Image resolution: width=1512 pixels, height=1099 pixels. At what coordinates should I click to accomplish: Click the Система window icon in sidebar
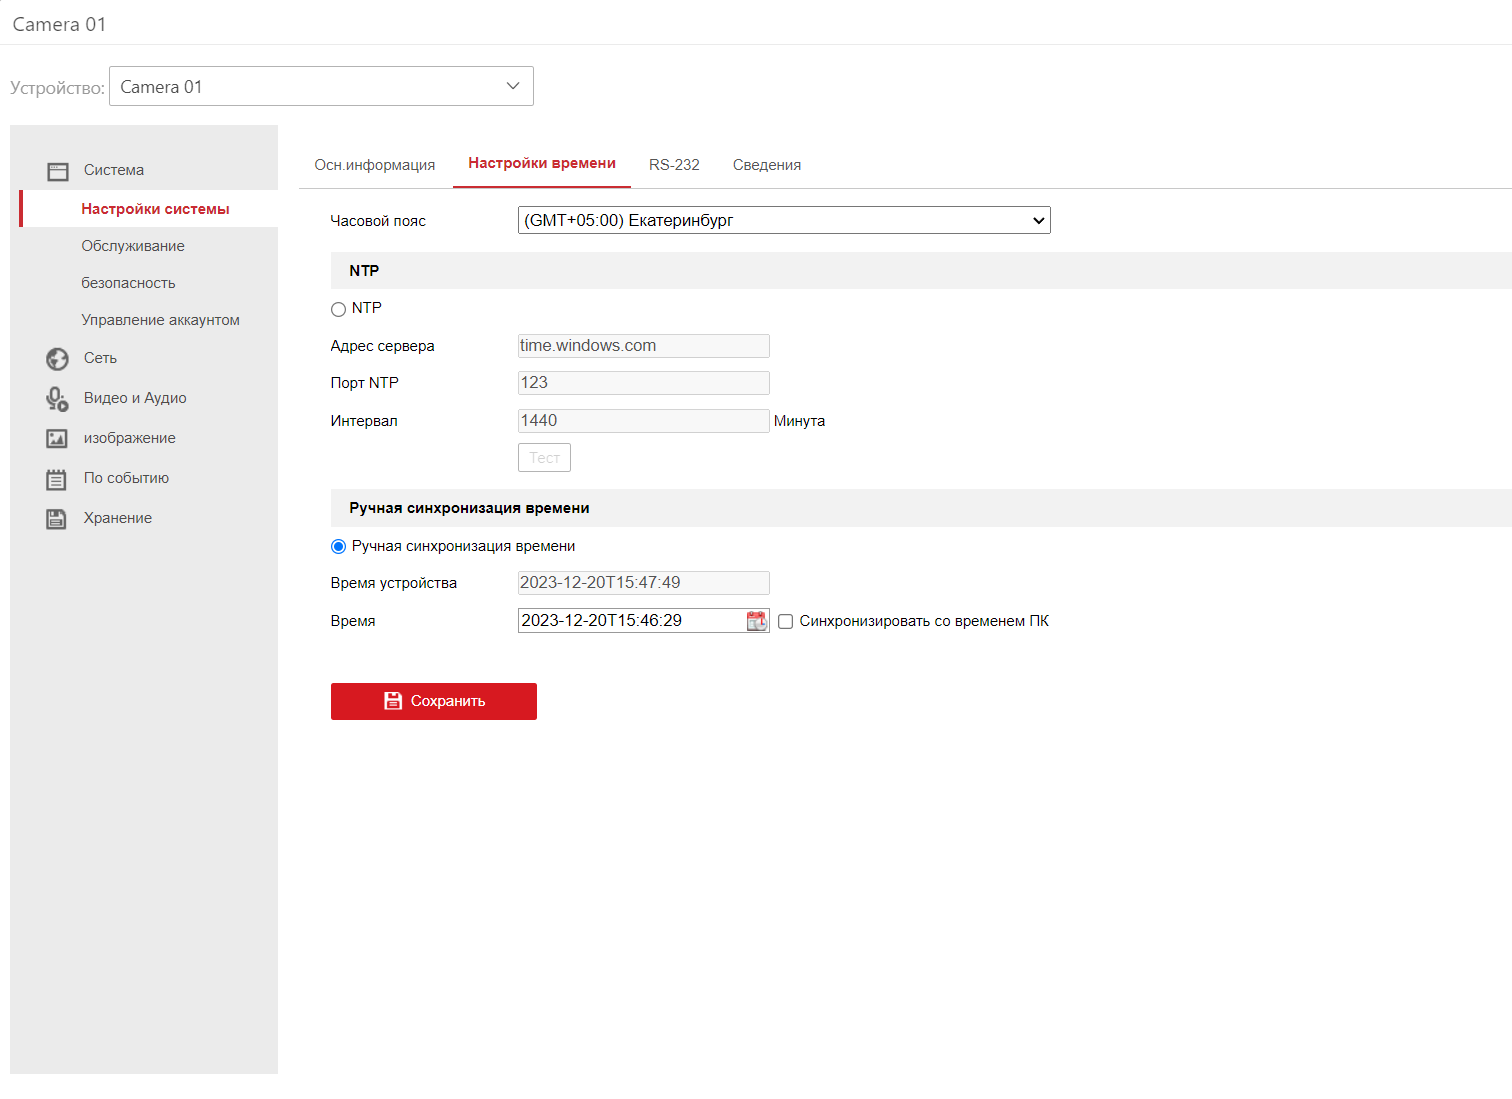point(58,171)
